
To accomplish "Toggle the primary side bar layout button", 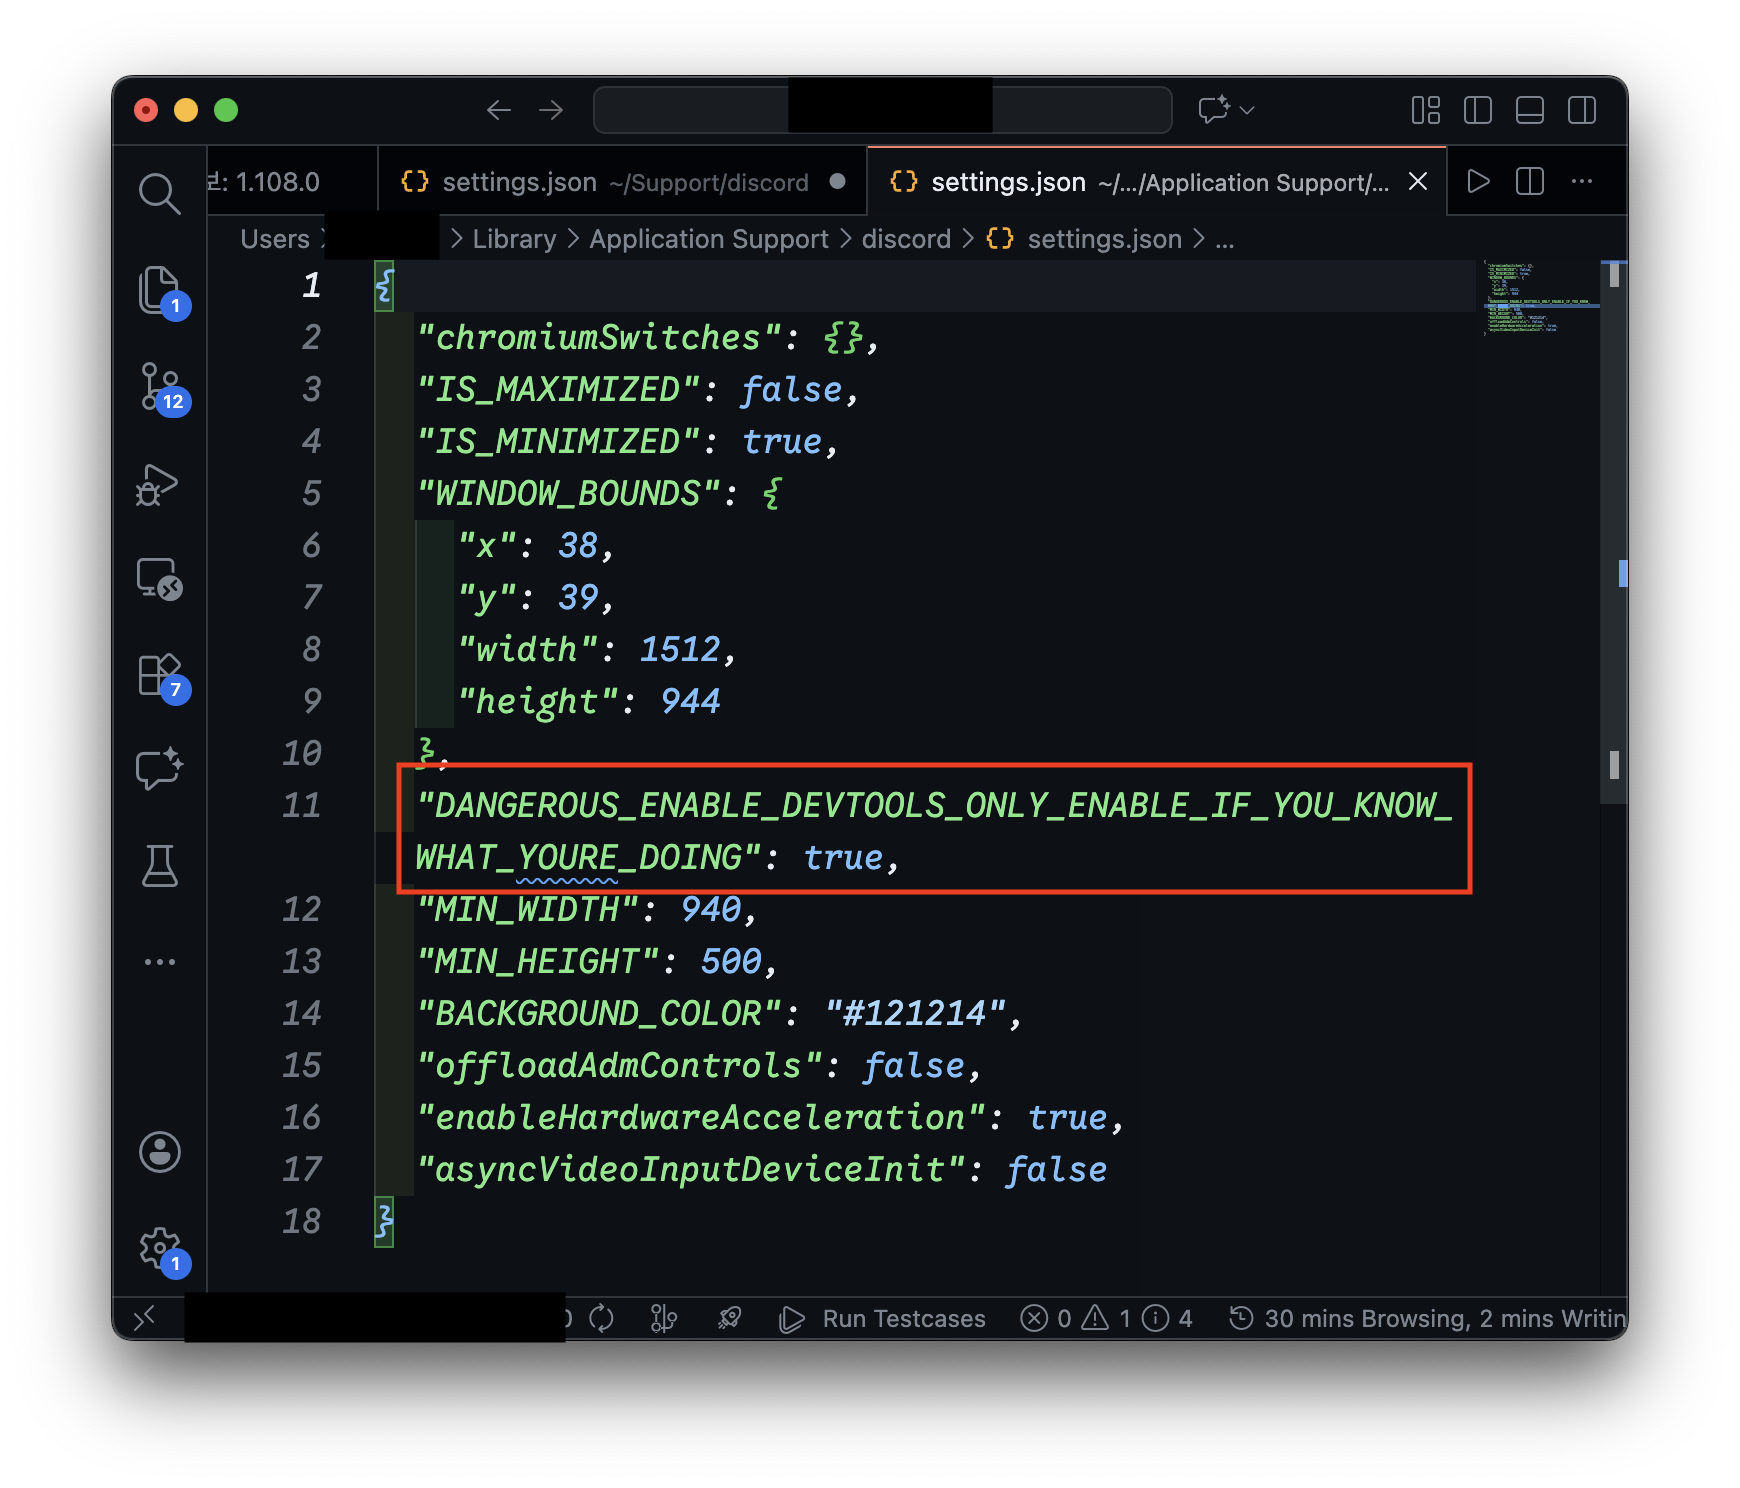I will pos(1477,110).
